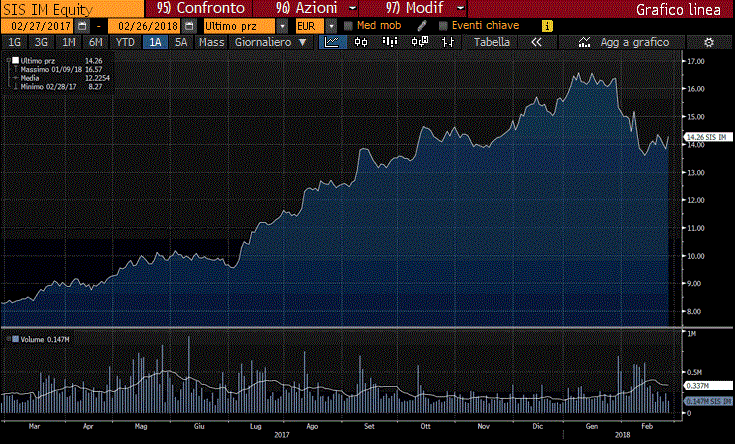The width and height of the screenshot is (735, 444).
Task: Open chart settings gear icon
Action: tap(709, 43)
